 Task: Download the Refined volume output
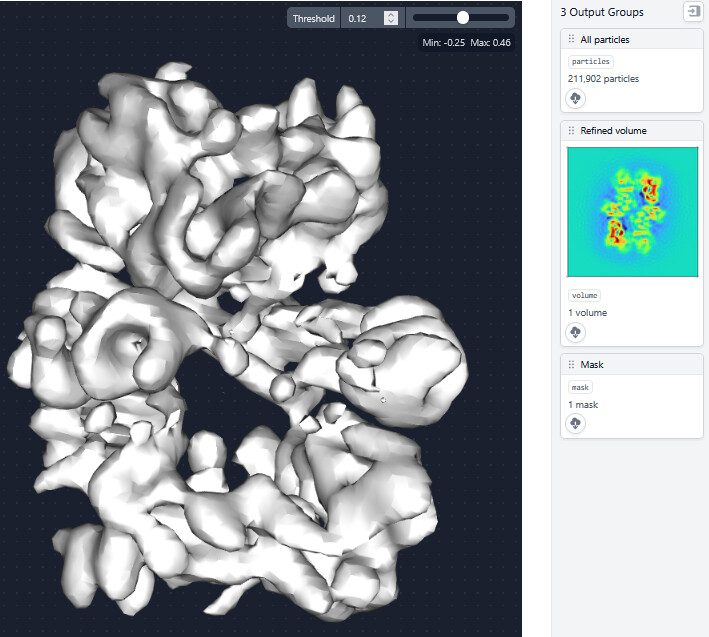coord(576,332)
